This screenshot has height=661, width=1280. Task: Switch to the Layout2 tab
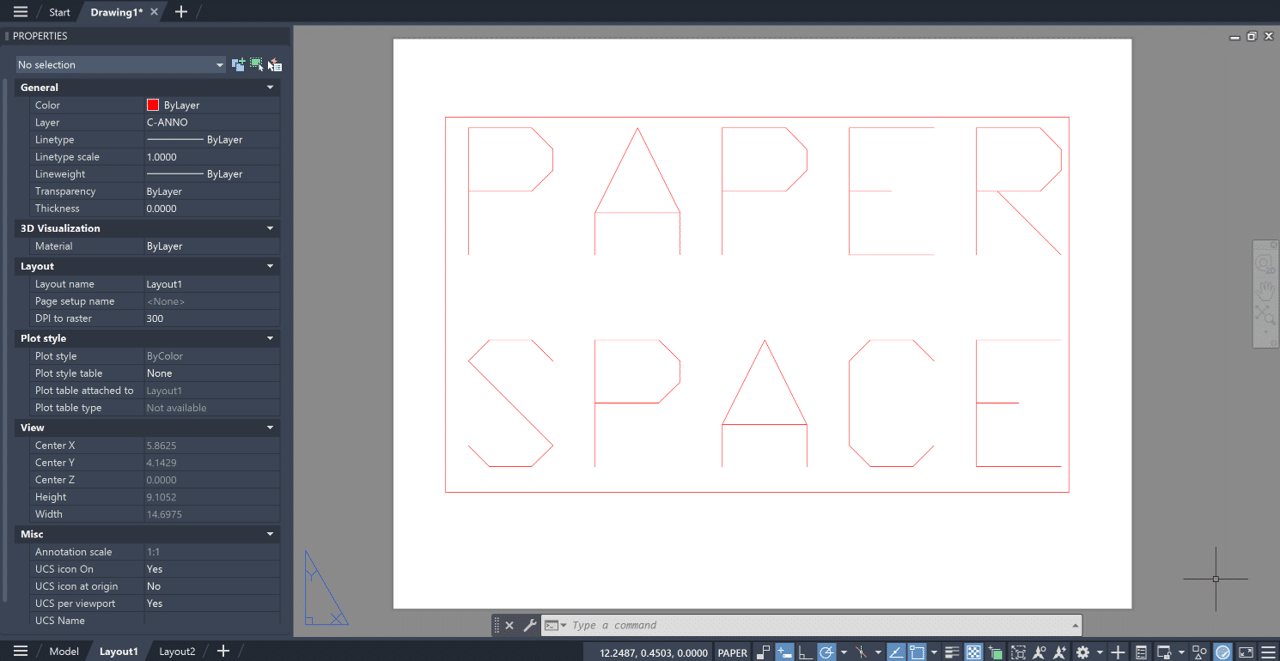[177, 651]
